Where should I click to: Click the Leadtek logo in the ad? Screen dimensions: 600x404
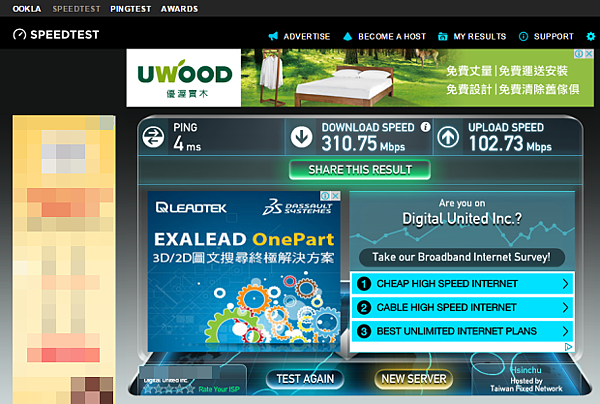191,208
